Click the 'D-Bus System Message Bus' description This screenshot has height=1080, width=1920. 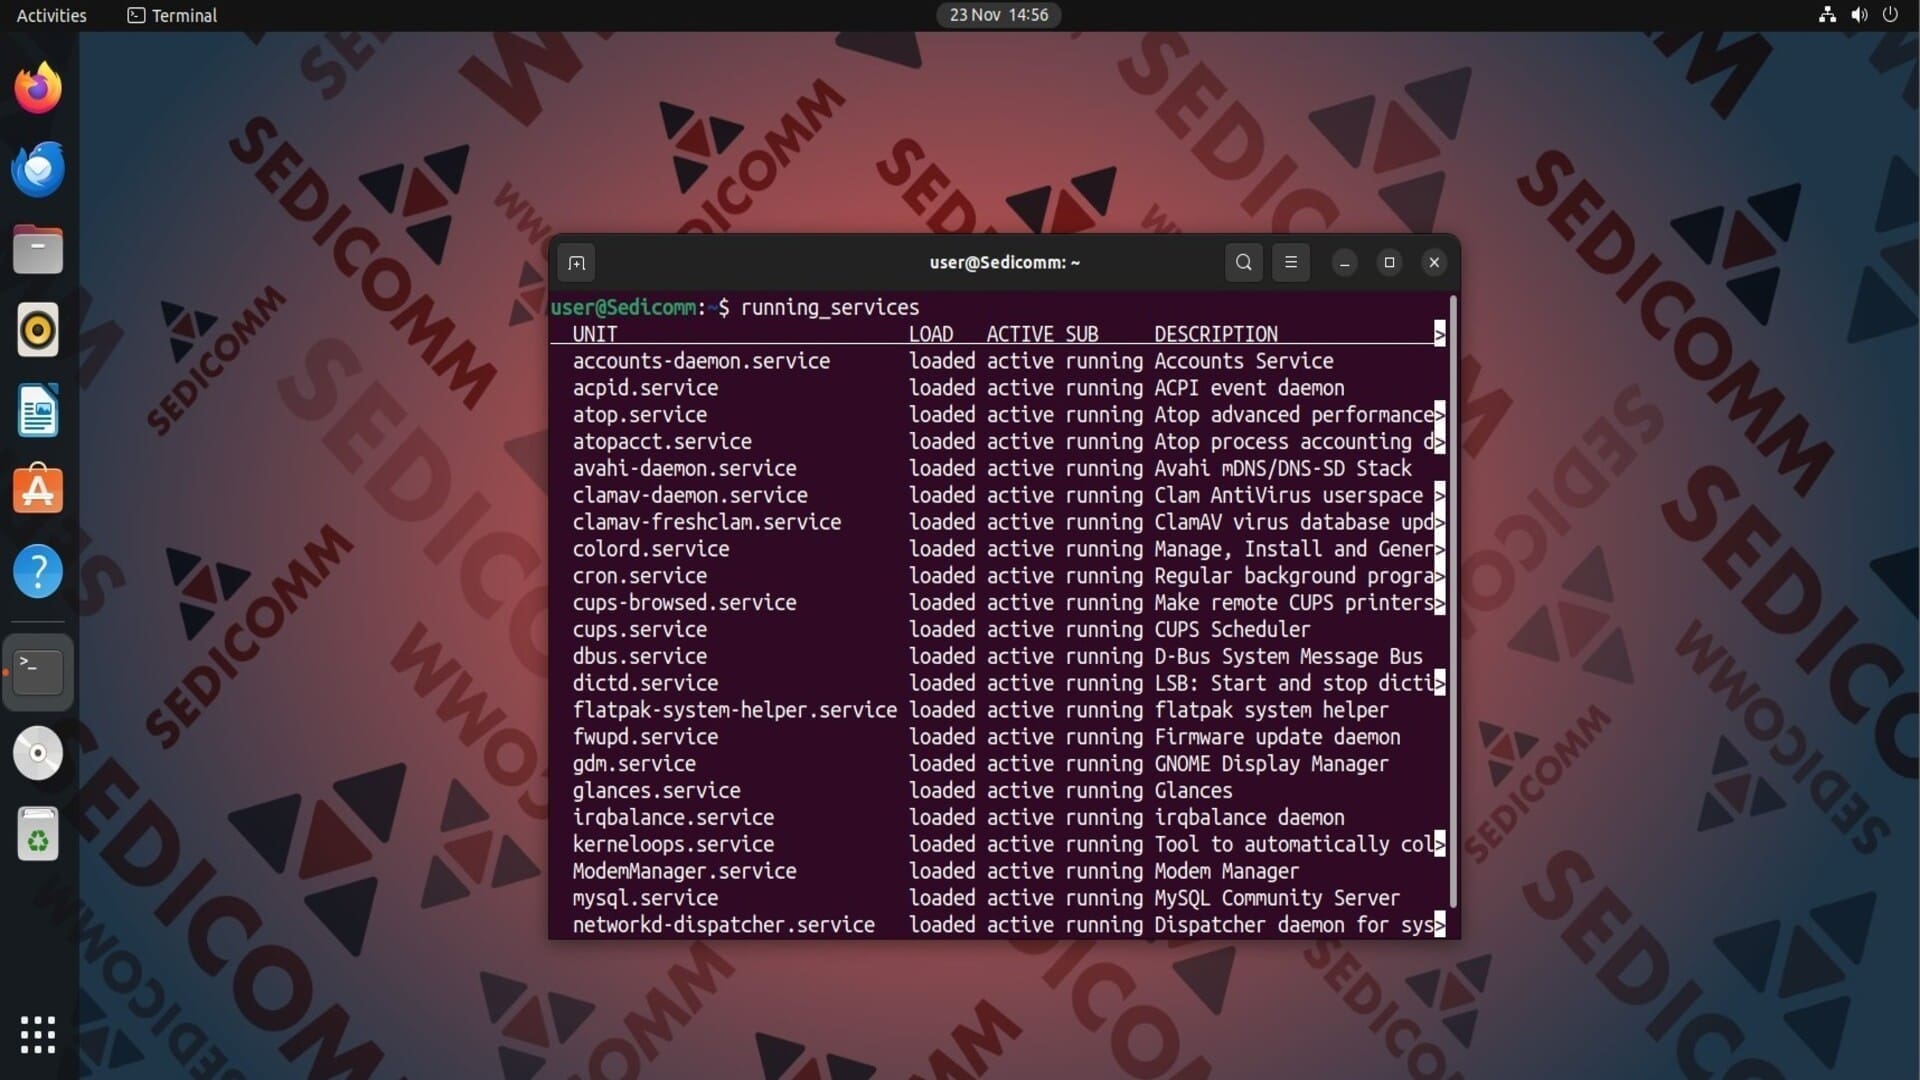click(x=1288, y=657)
